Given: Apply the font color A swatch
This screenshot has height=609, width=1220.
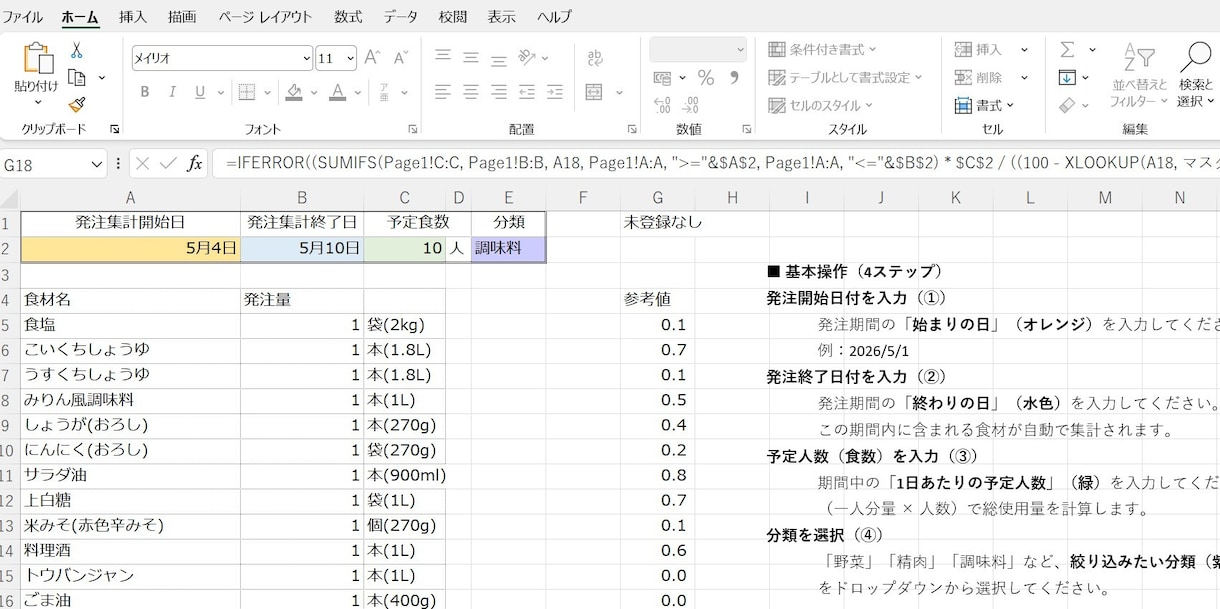Looking at the screenshot, I should [338, 92].
